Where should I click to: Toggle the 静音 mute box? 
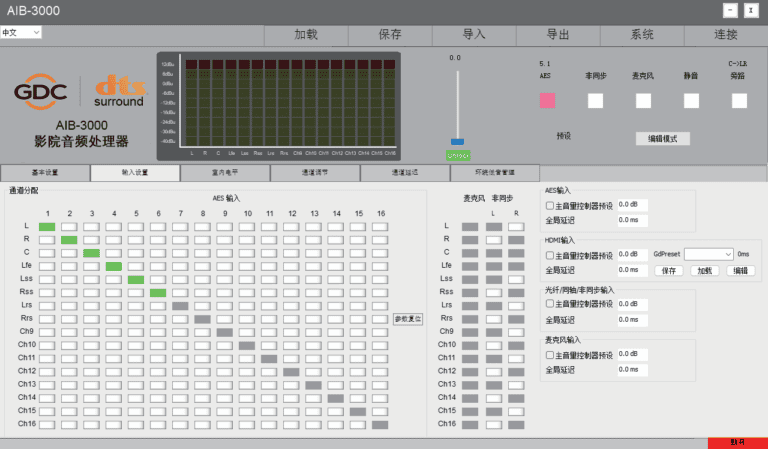pyautogui.click(x=691, y=100)
